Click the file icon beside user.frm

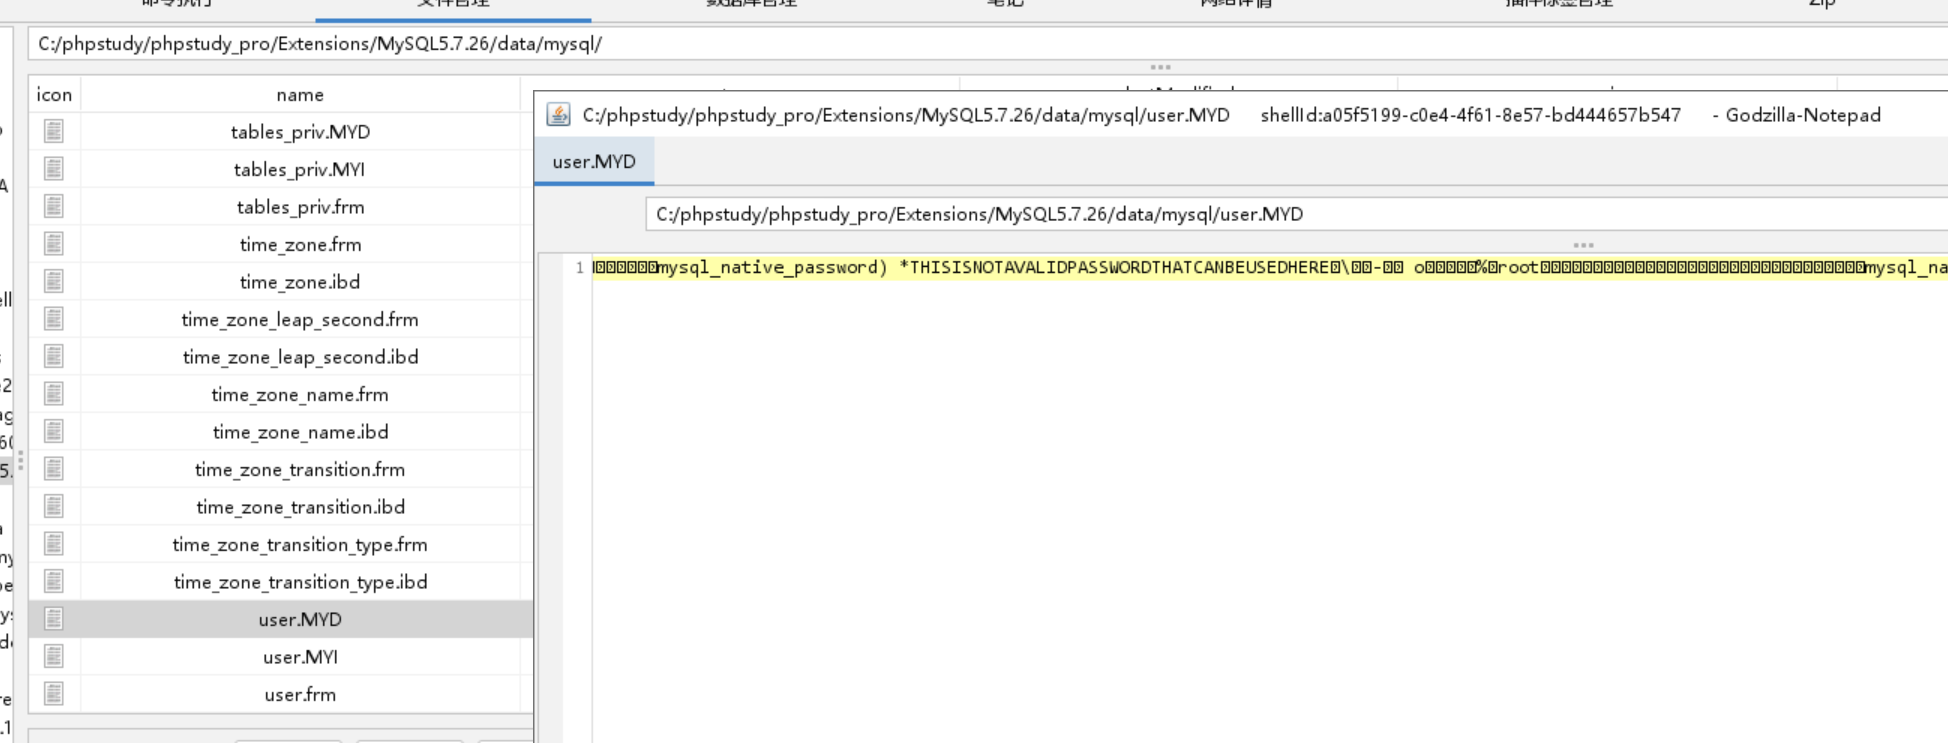point(54,694)
